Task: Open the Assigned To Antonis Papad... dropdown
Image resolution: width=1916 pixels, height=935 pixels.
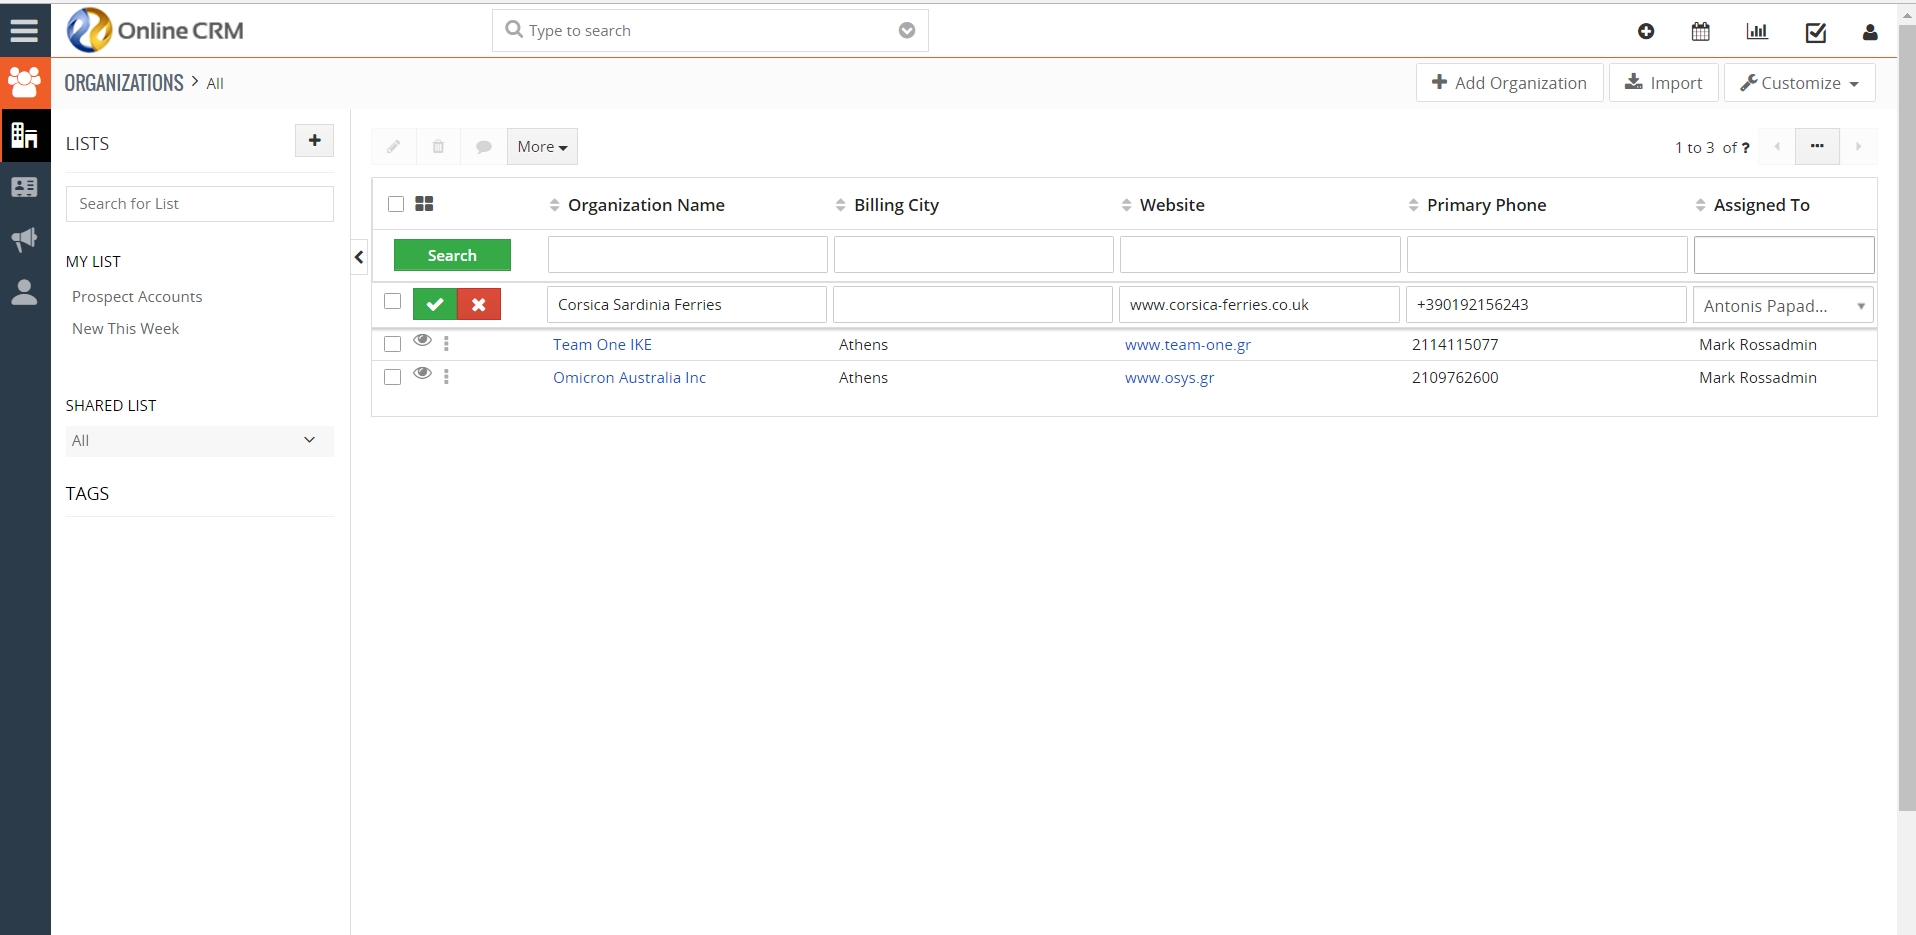Action: tap(1784, 306)
